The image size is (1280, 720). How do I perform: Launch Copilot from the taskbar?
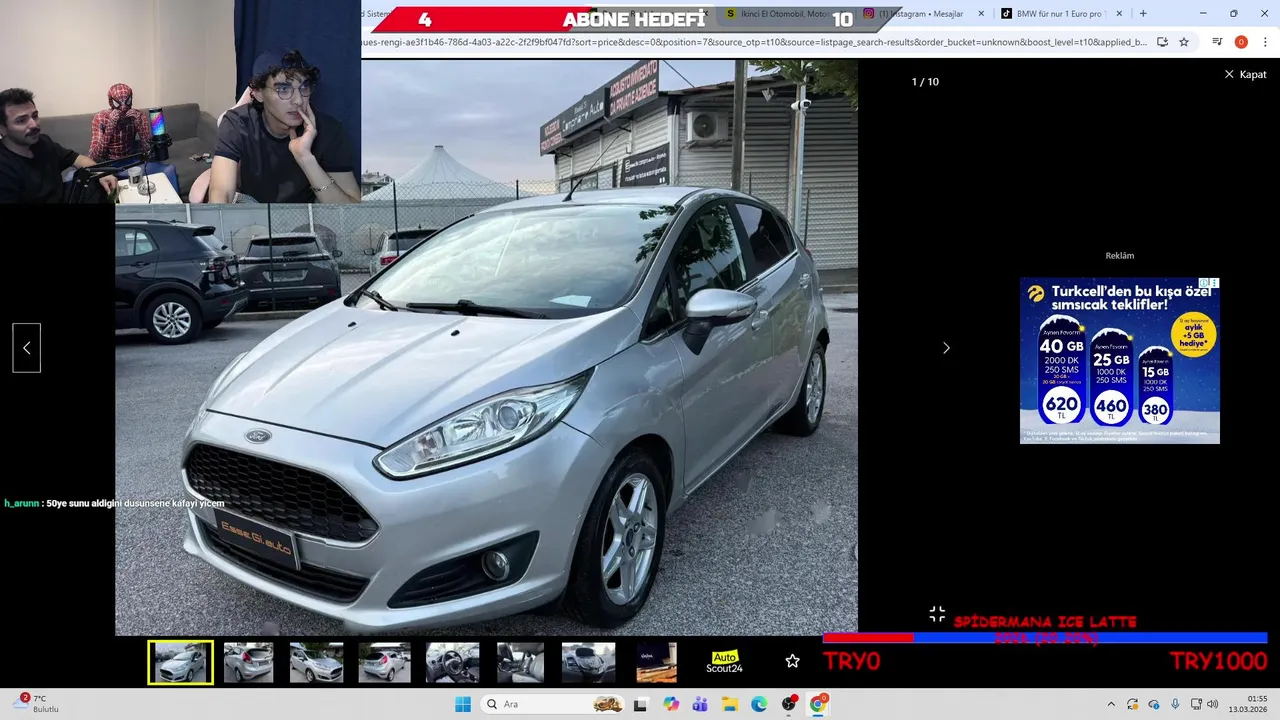click(x=671, y=704)
